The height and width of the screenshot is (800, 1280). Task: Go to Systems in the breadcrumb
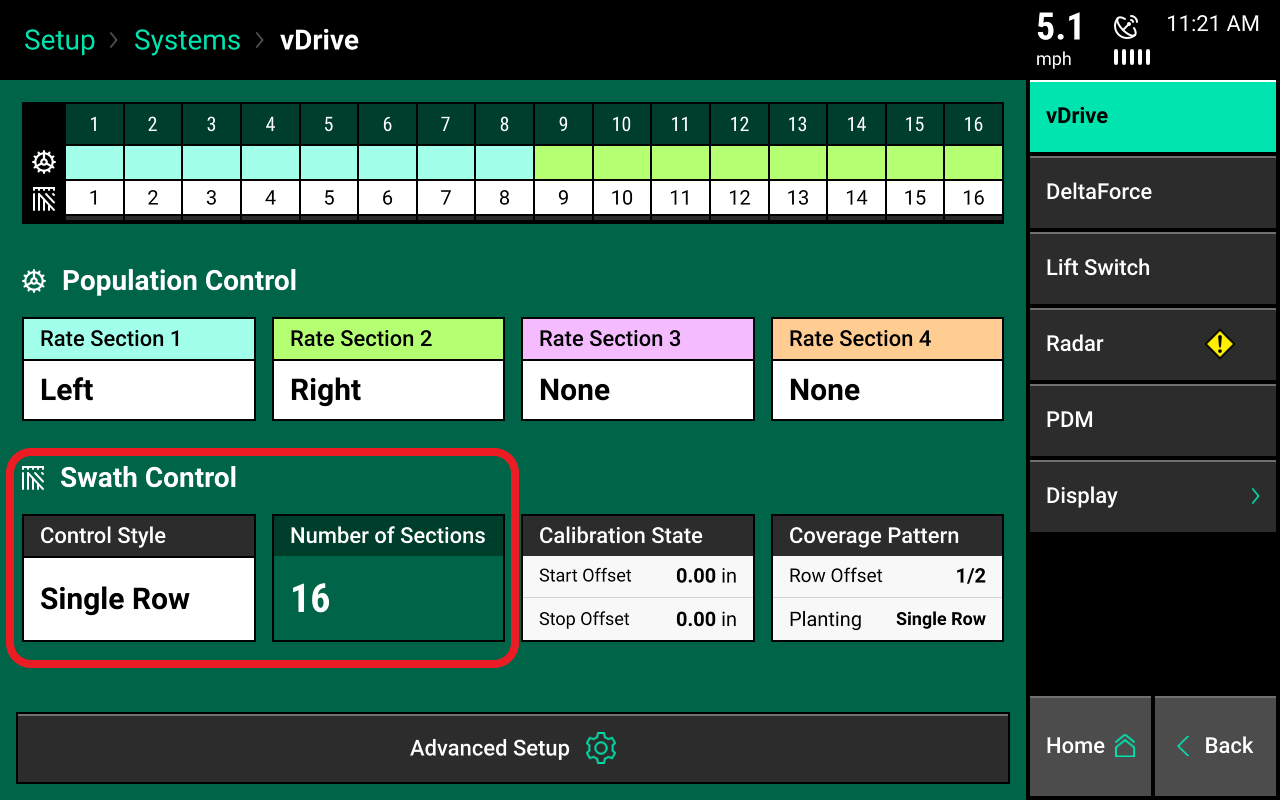pos(187,40)
